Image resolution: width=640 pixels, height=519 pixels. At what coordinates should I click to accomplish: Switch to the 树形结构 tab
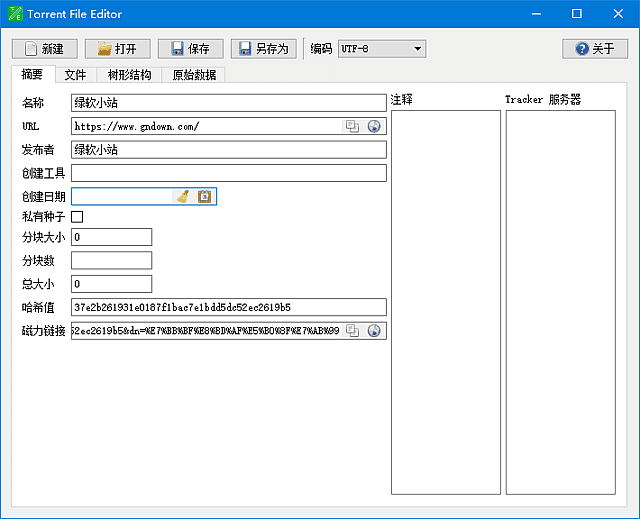[x=129, y=74]
